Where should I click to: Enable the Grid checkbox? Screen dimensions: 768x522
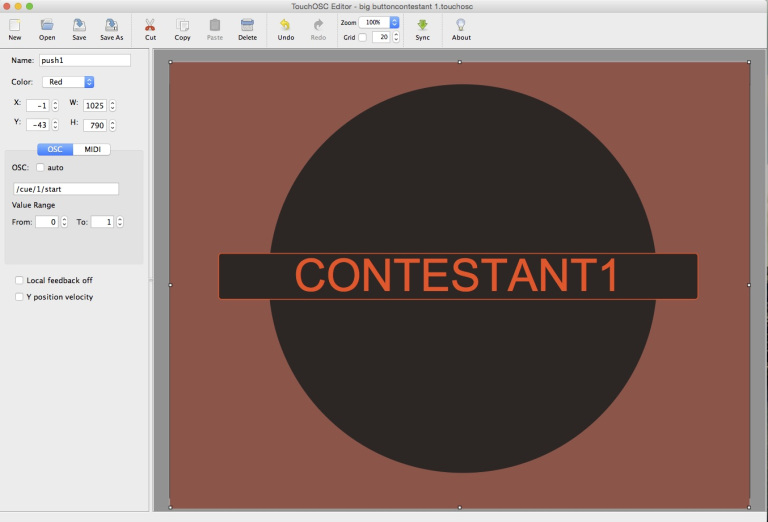pos(363,37)
